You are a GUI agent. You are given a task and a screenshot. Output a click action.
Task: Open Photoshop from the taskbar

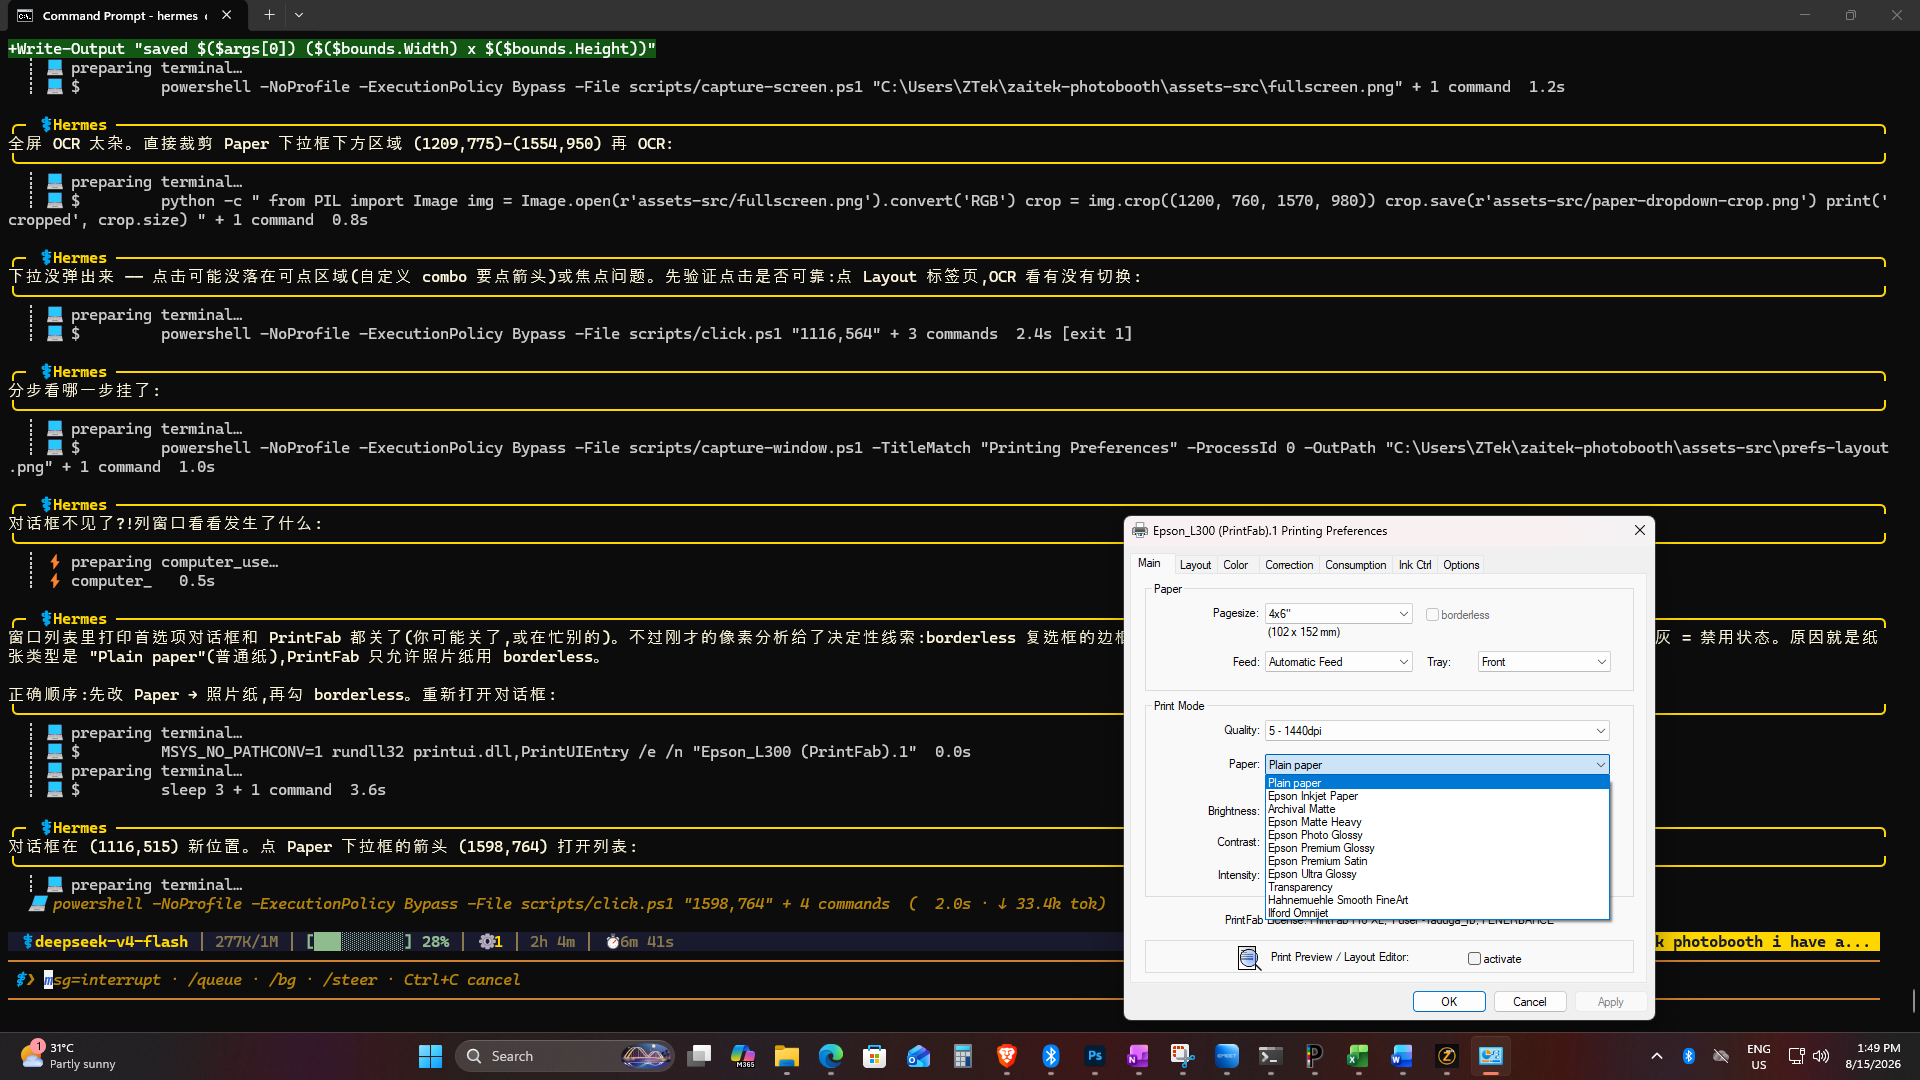(1095, 1056)
